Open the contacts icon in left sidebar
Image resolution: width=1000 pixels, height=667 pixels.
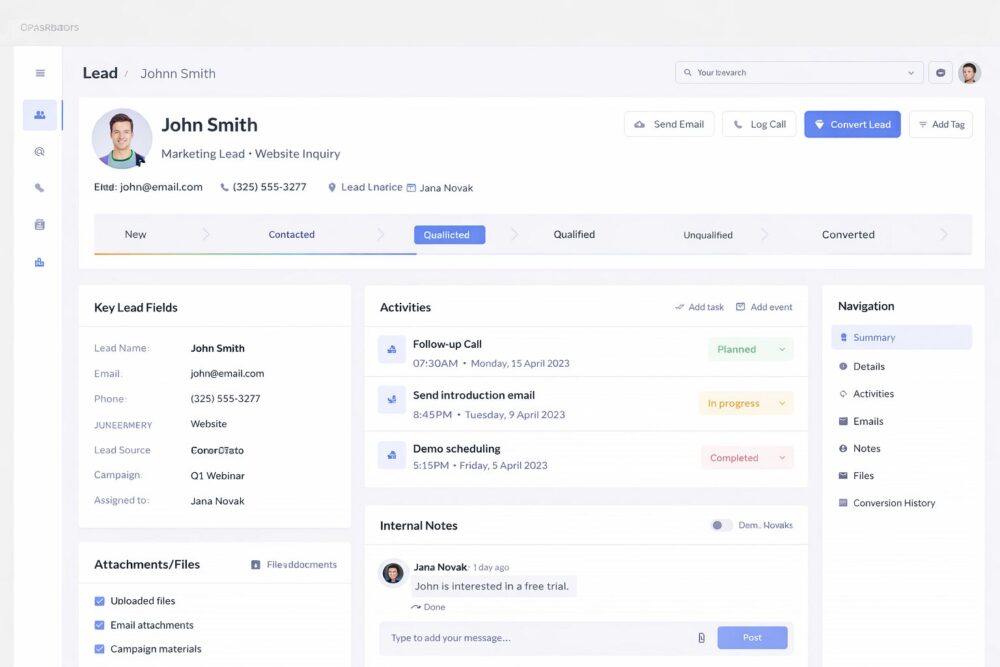40,115
